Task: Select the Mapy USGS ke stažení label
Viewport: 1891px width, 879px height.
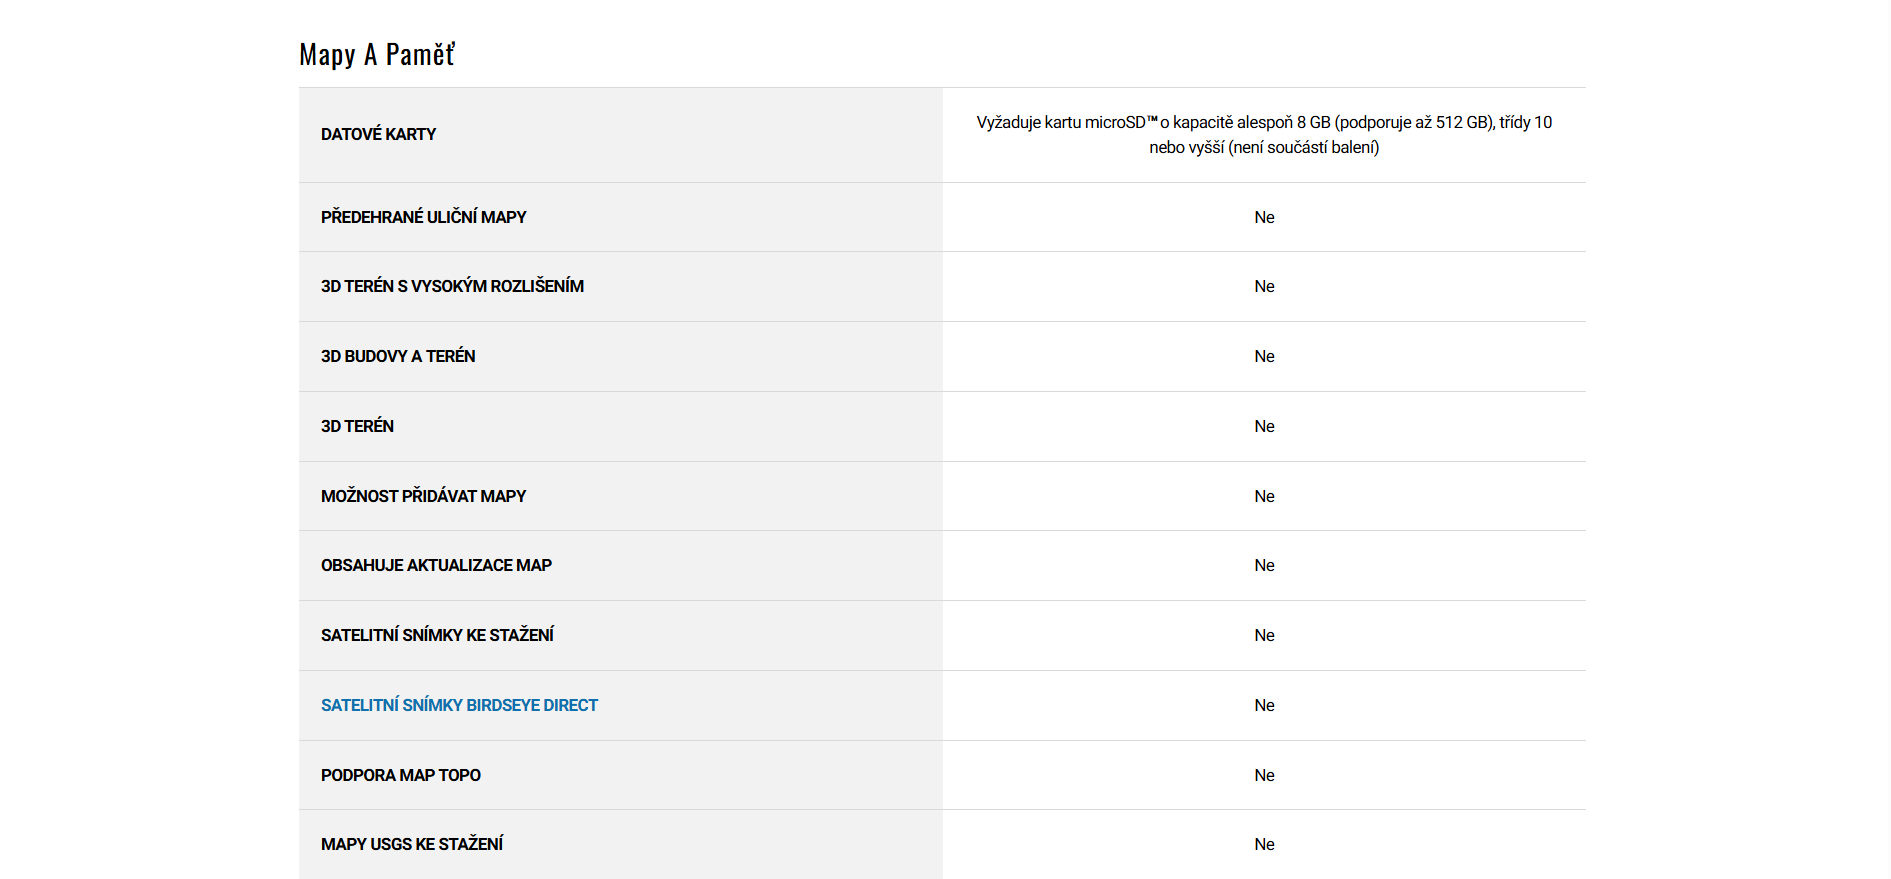Action: click(x=412, y=844)
